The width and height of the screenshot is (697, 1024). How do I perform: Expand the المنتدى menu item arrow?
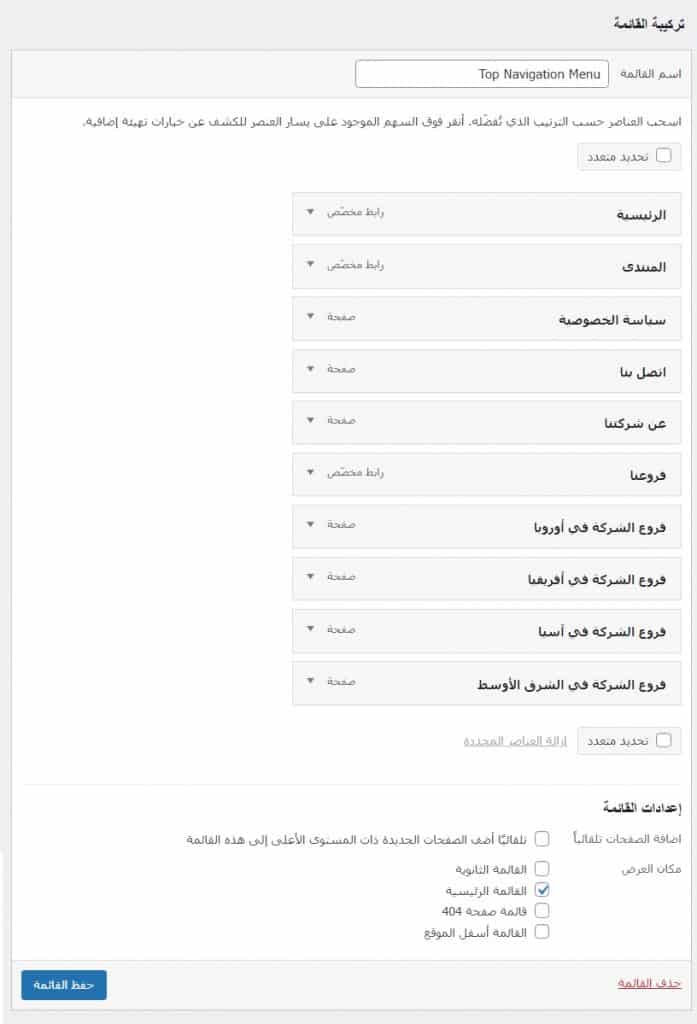click(310, 265)
